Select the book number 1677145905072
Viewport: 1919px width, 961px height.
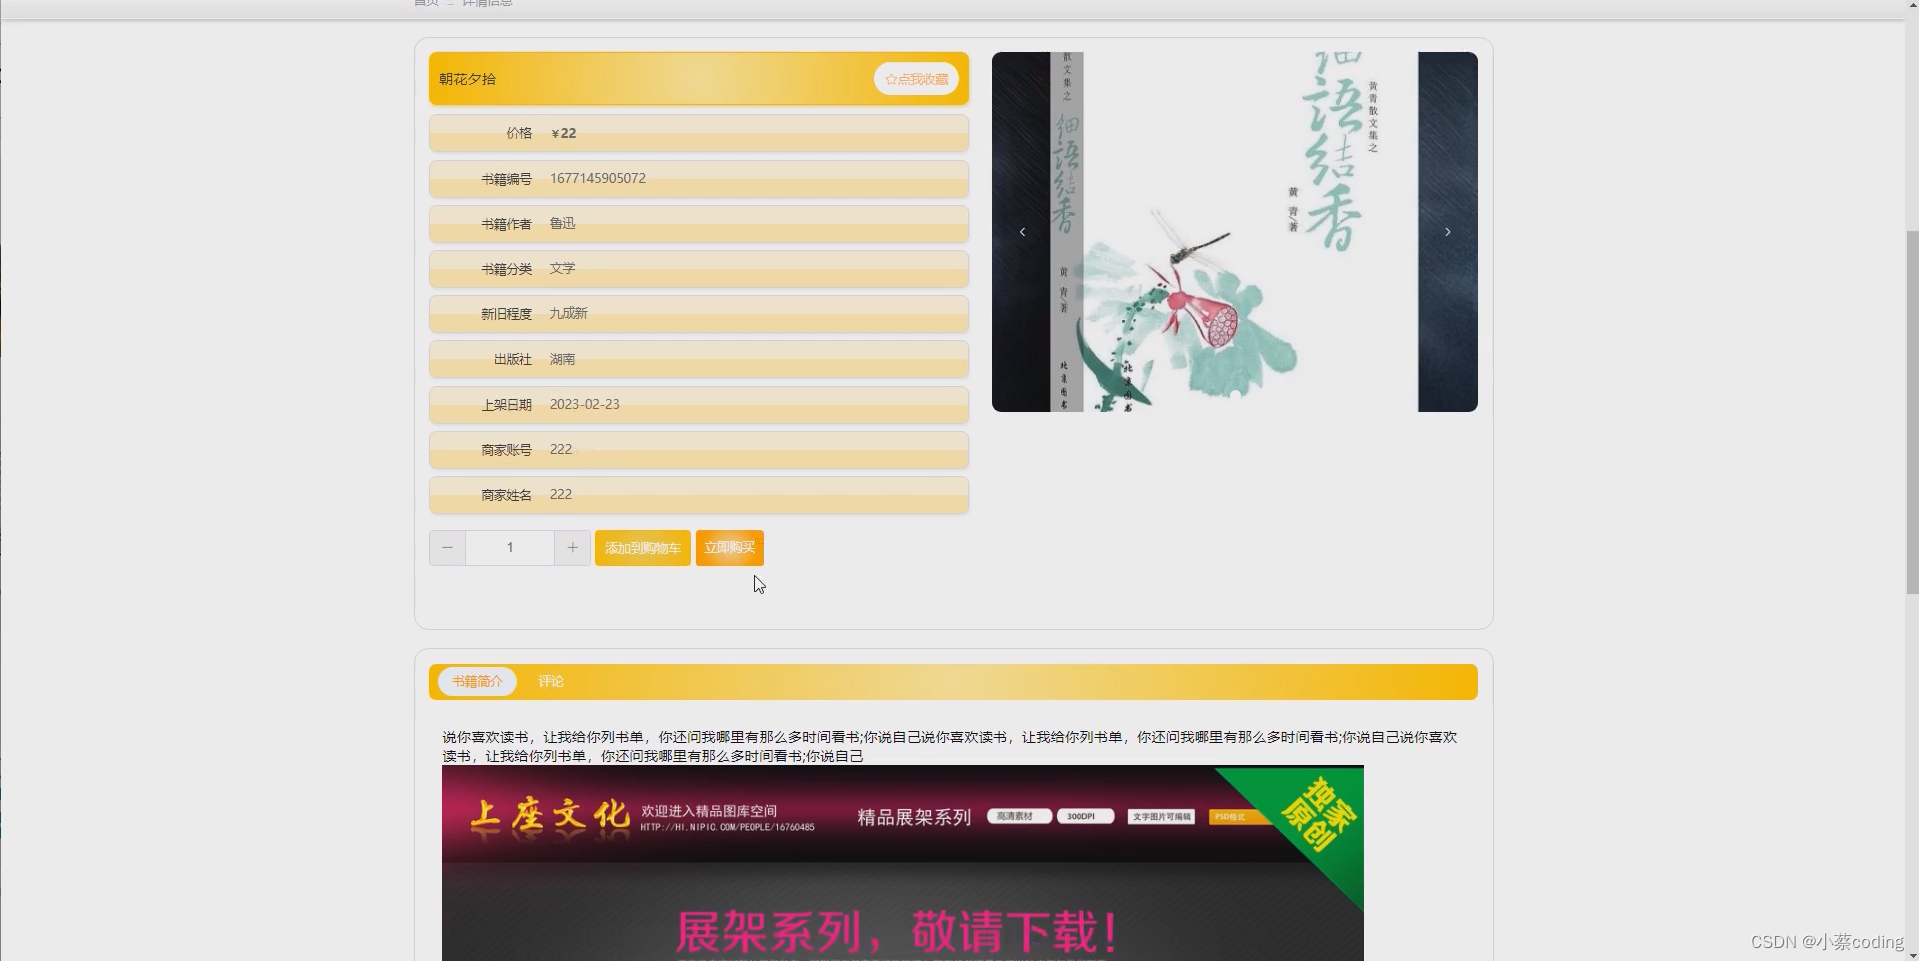[x=598, y=178]
